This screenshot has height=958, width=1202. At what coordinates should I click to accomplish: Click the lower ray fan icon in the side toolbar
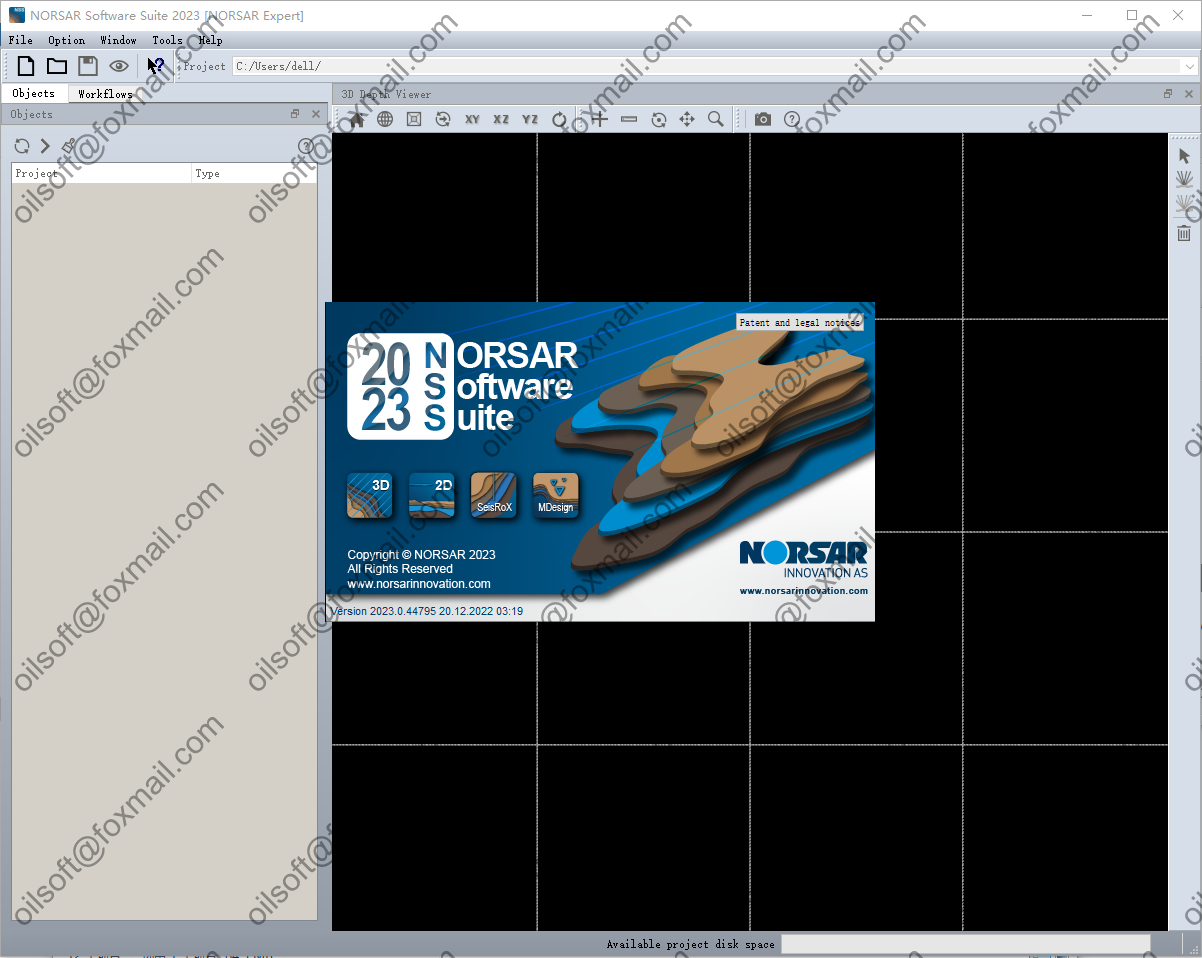(x=1185, y=205)
